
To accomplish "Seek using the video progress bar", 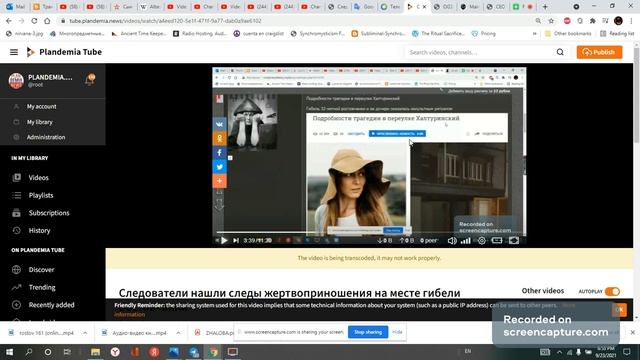I will [x=369, y=233].
